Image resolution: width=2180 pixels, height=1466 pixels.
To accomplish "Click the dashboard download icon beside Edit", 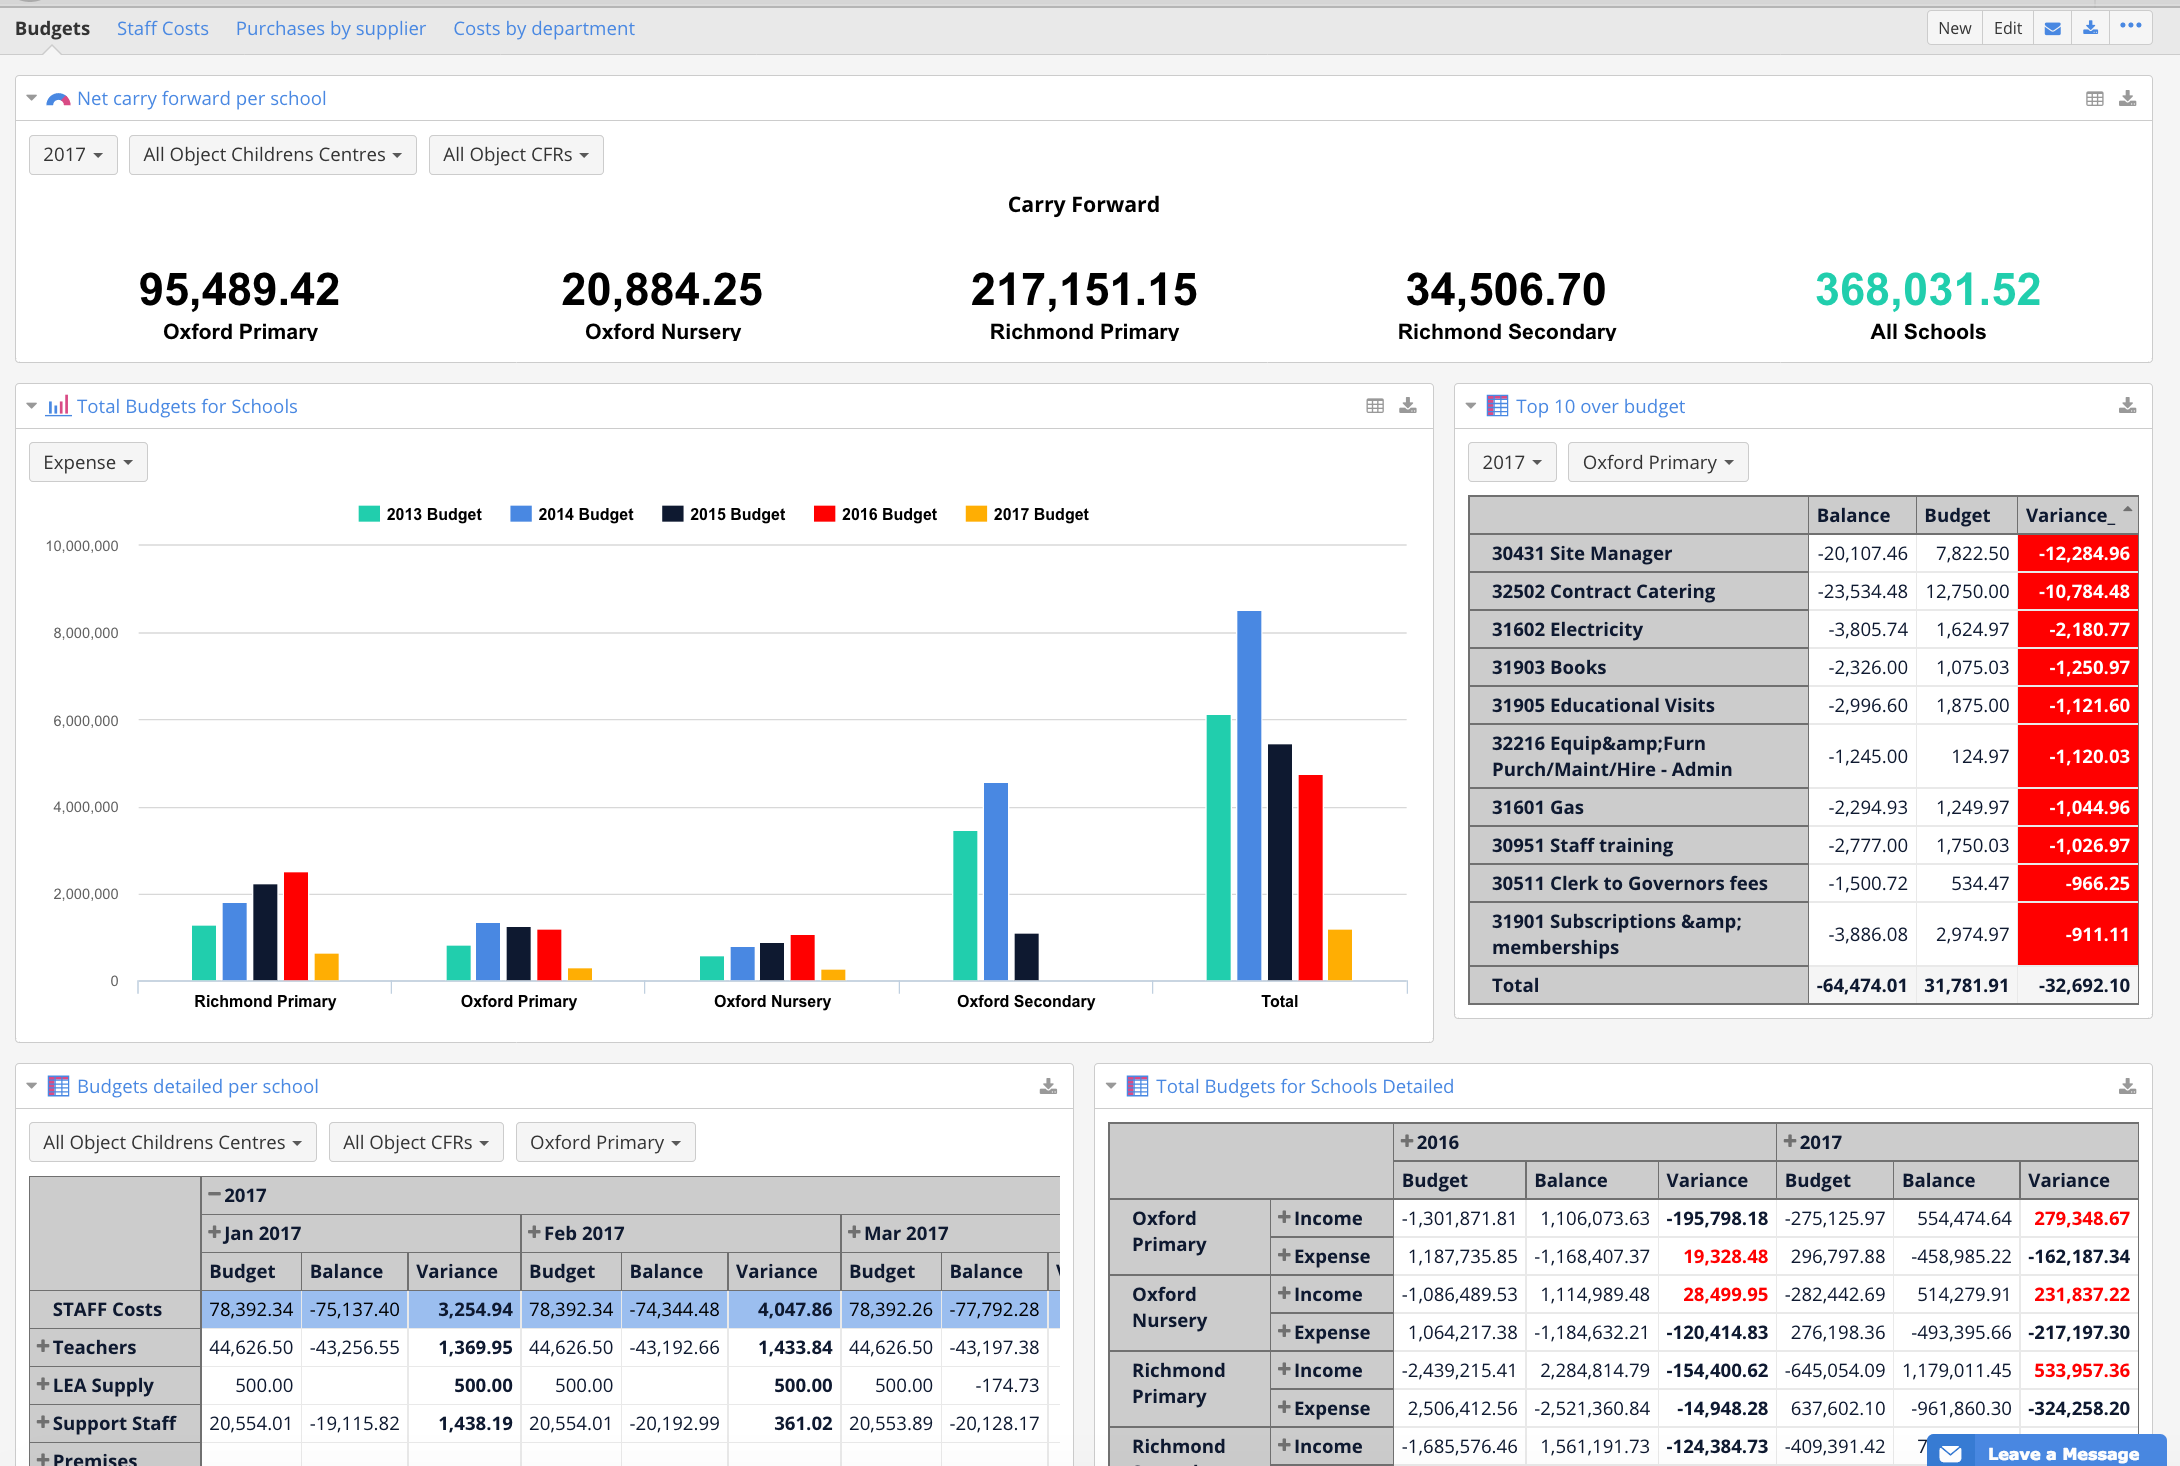I will 2090,28.
